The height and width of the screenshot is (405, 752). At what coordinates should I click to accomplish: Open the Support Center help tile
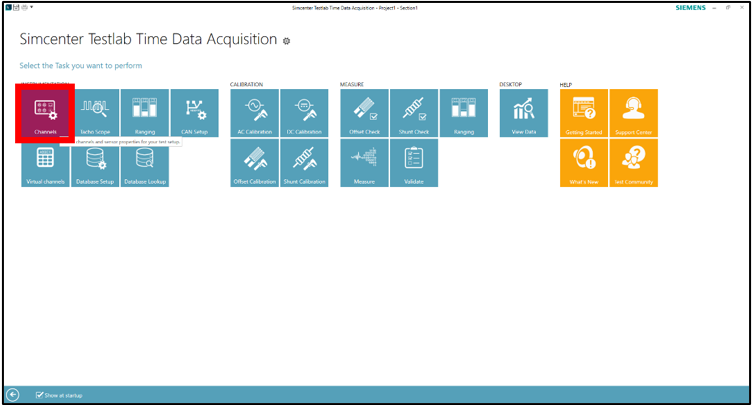click(634, 113)
